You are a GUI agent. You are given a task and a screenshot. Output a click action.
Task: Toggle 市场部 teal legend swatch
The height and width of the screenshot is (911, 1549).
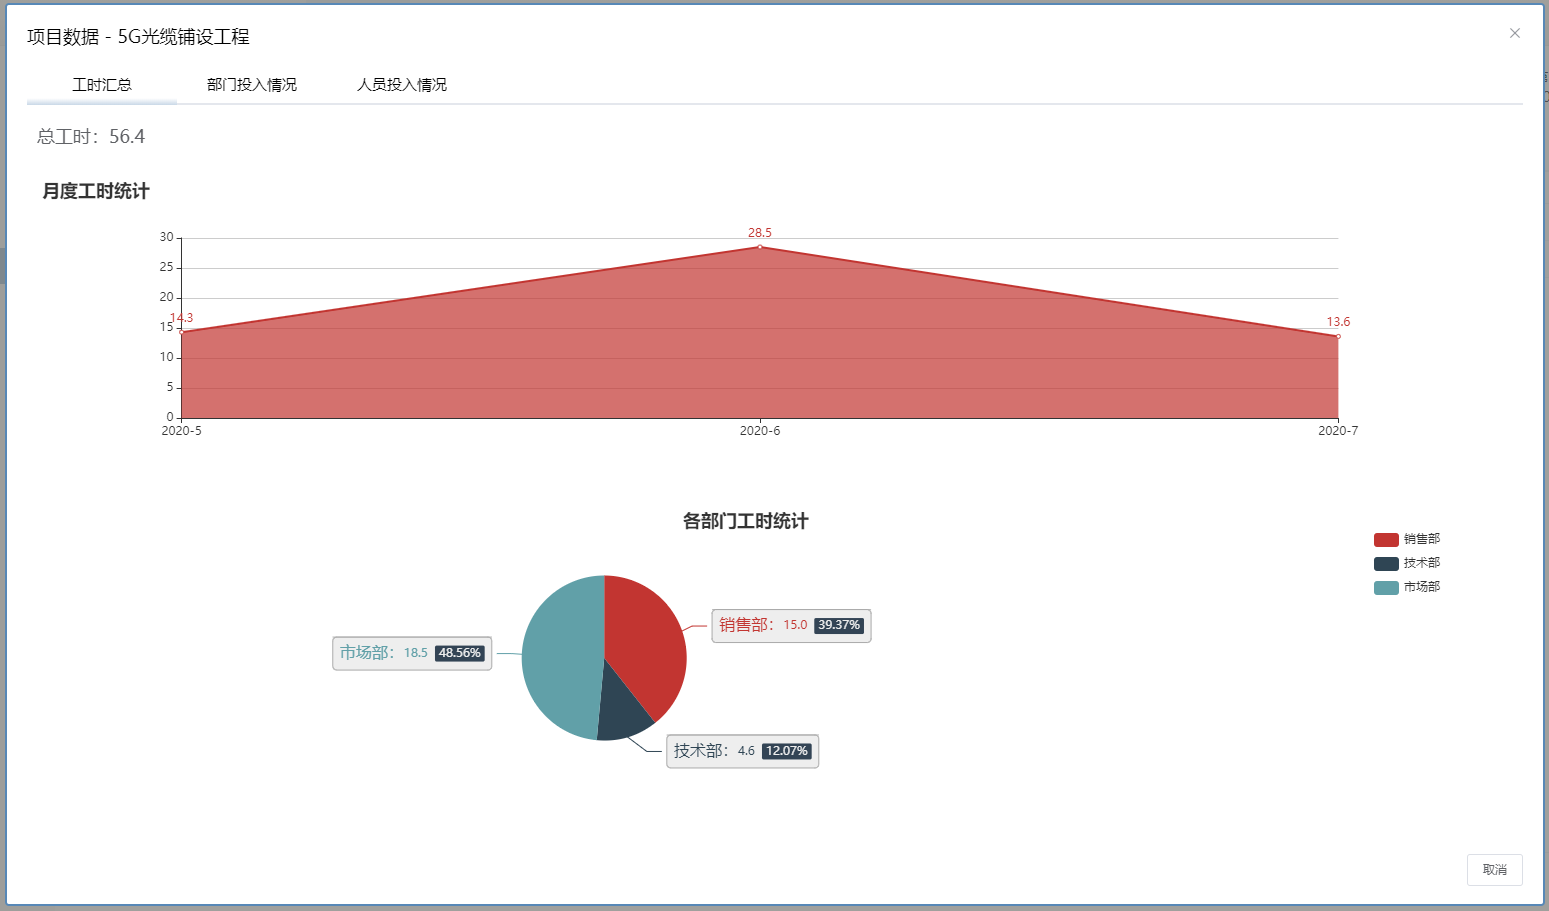[x=1386, y=588]
